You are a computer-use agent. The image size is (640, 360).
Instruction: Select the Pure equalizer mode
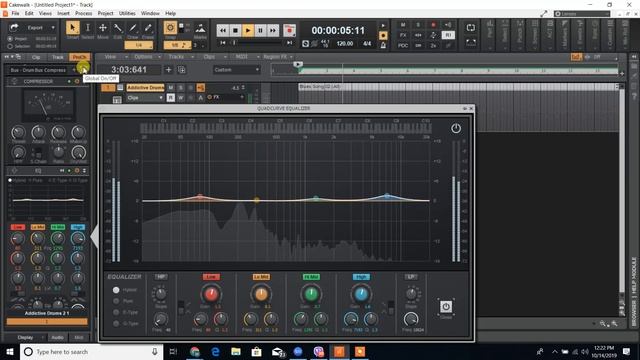[x=116, y=301]
